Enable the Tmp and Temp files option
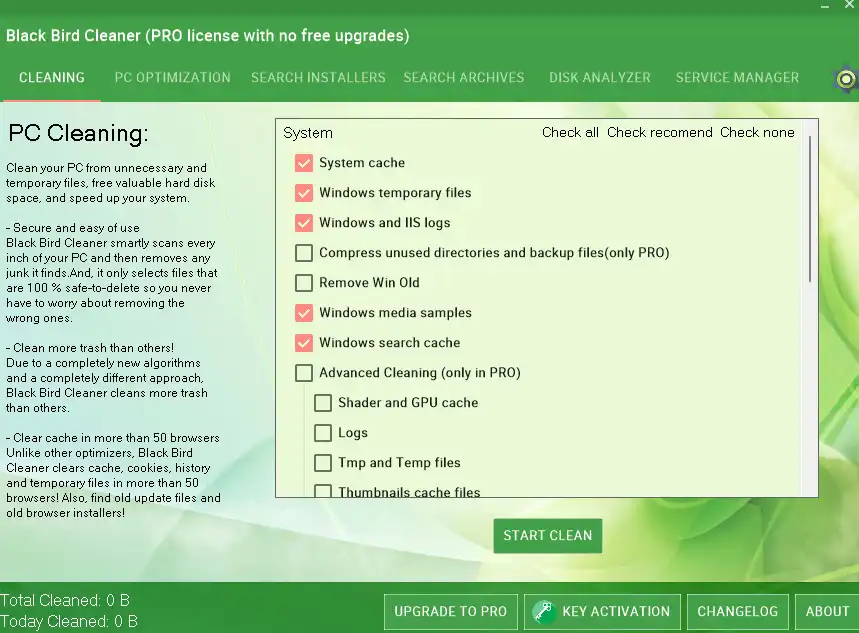This screenshot has width=859, height=633. pyautogui.click(x=323, y=463)
